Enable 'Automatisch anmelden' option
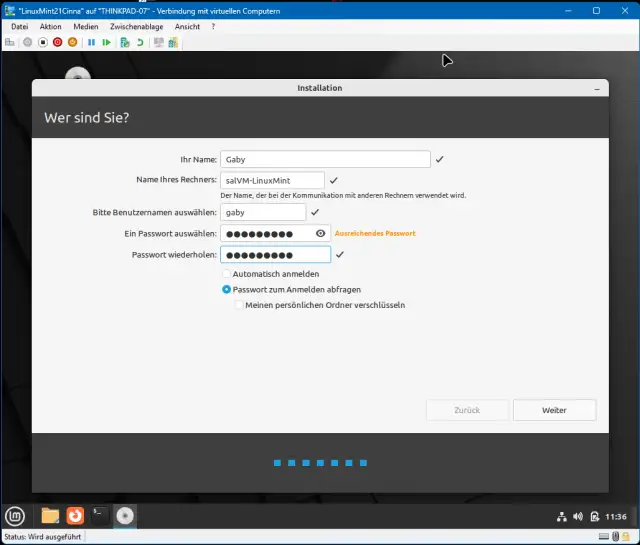 226,273
